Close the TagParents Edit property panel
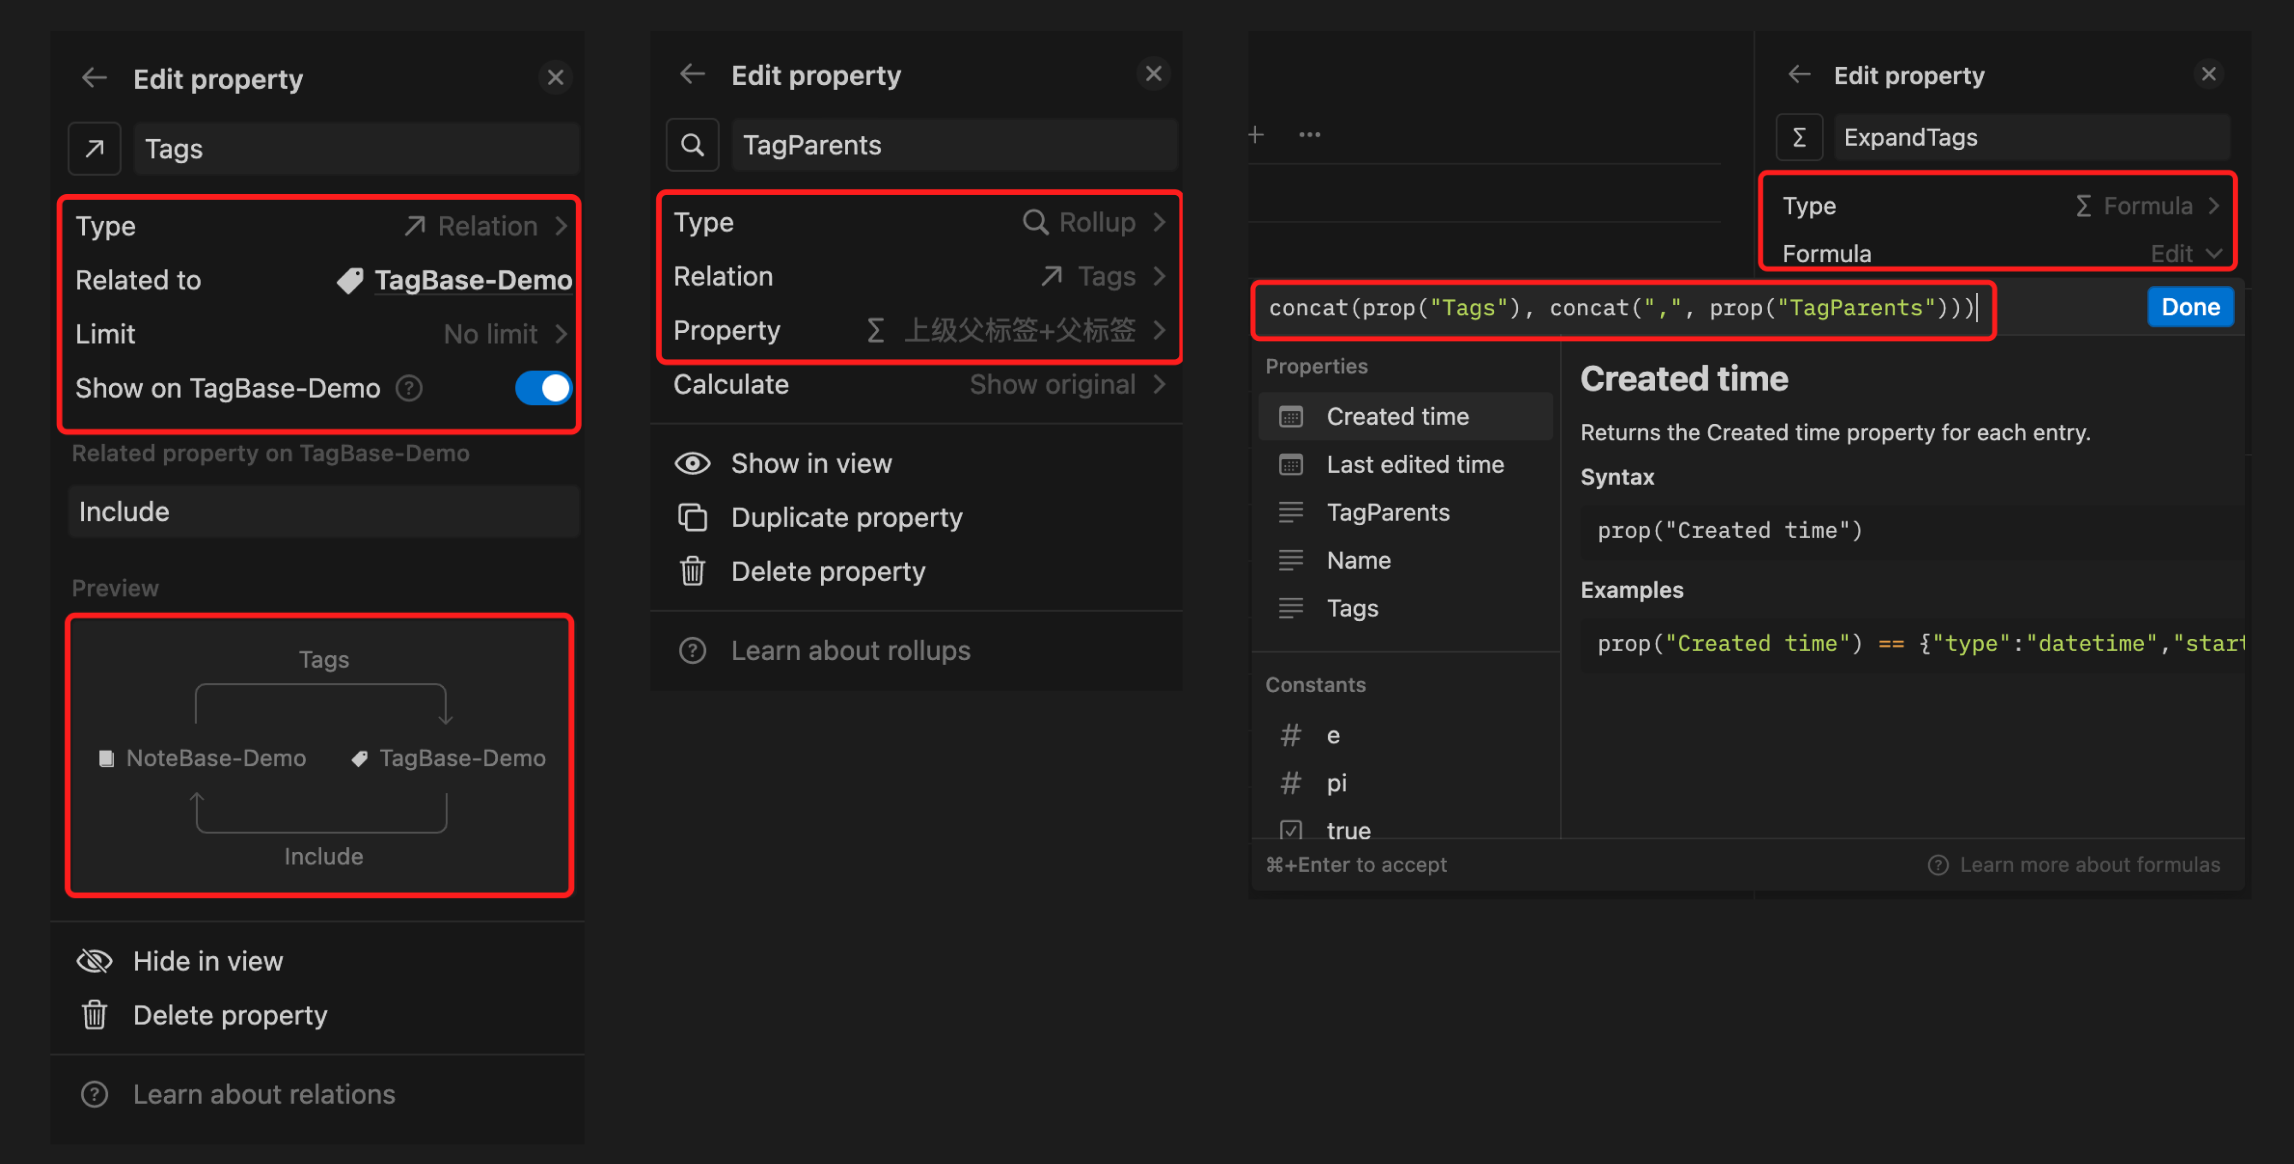Viewport: 2294px width, 1164px height. (x=1154, y=74)
